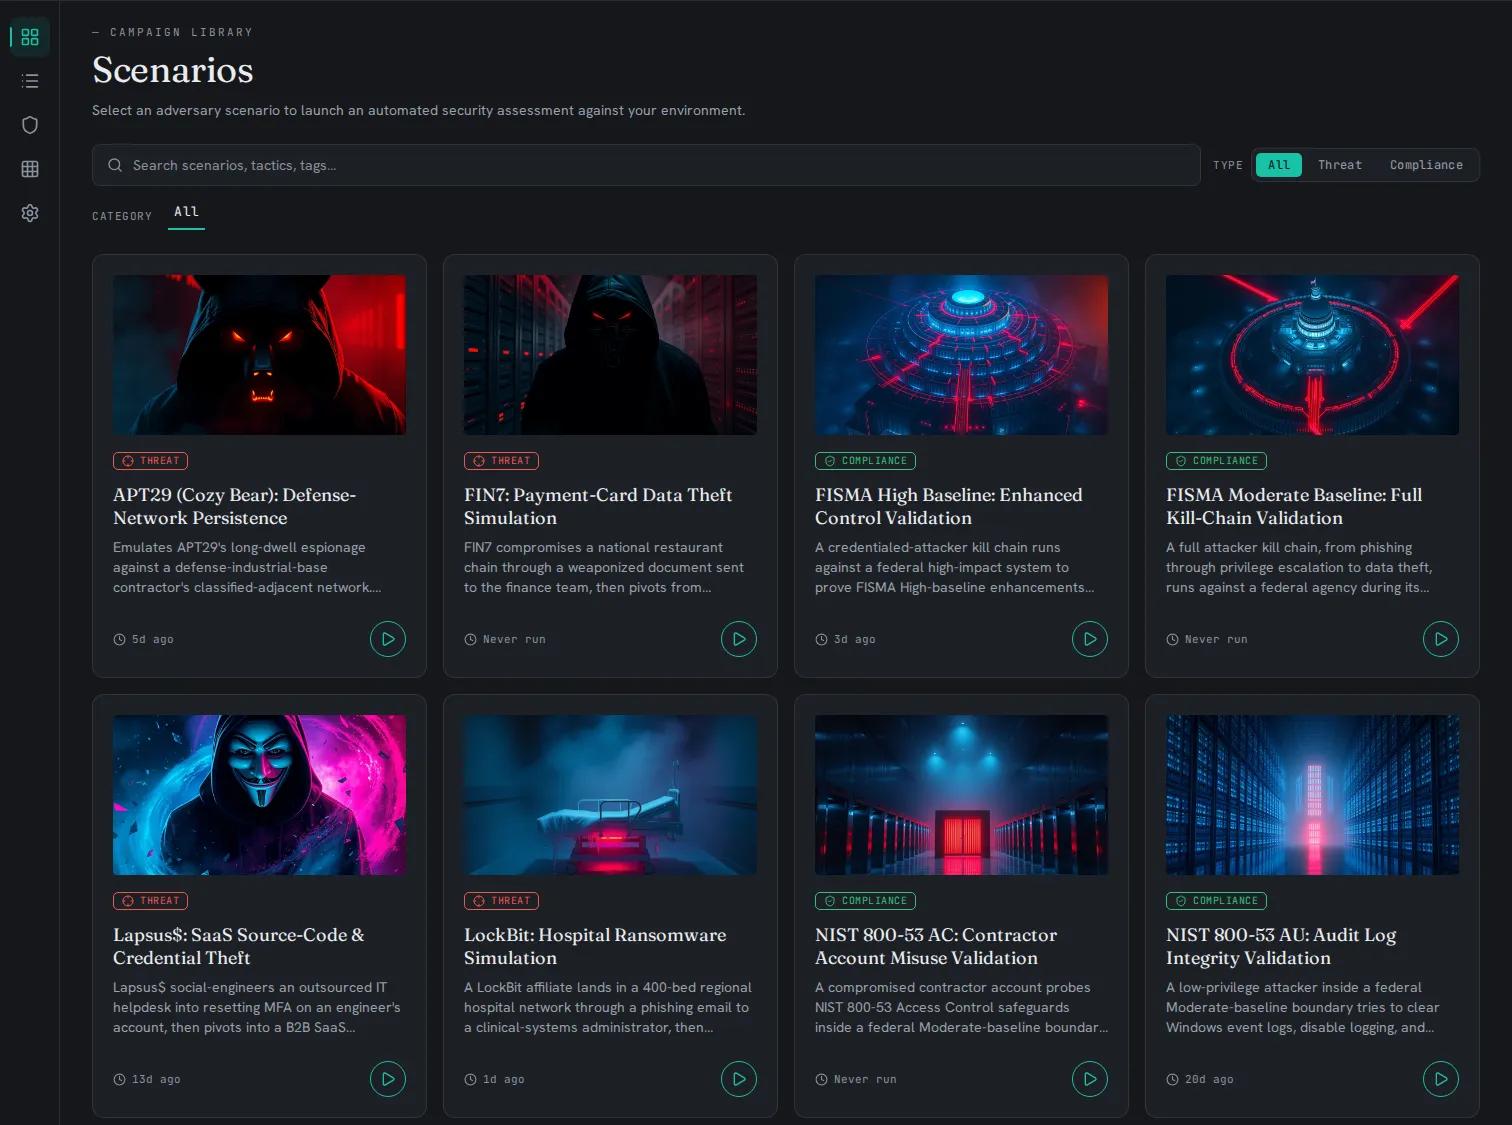The width and height of the screenshot is (1512, 1125).
Task: Click the THREAT badge on APT29 card
Action: pos(150,461)
